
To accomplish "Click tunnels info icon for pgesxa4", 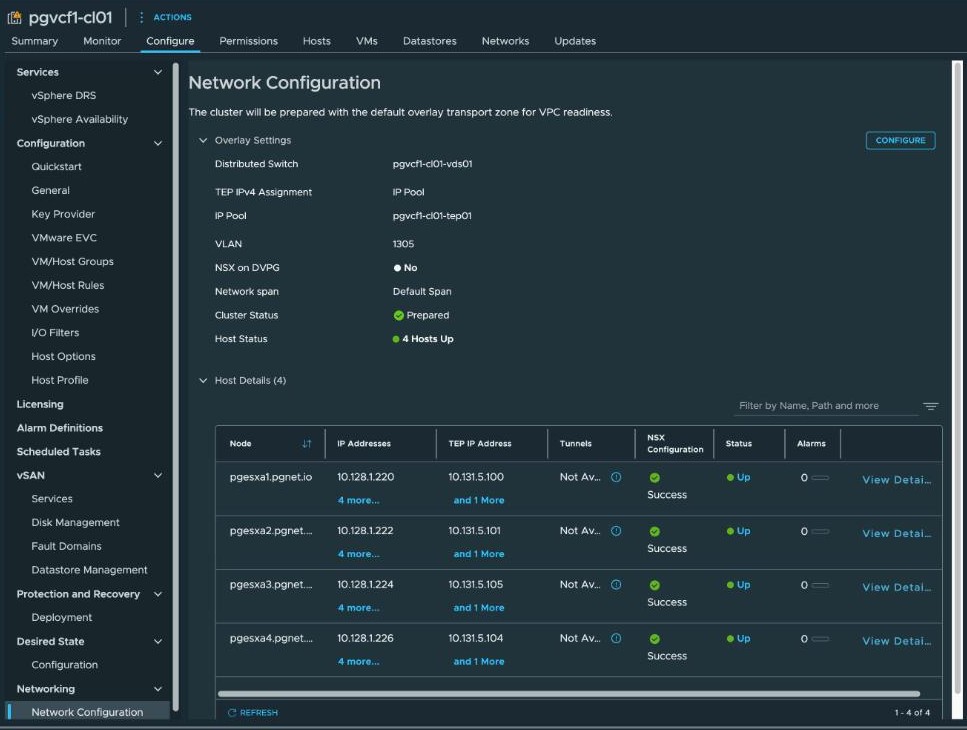I will [615, 638].
